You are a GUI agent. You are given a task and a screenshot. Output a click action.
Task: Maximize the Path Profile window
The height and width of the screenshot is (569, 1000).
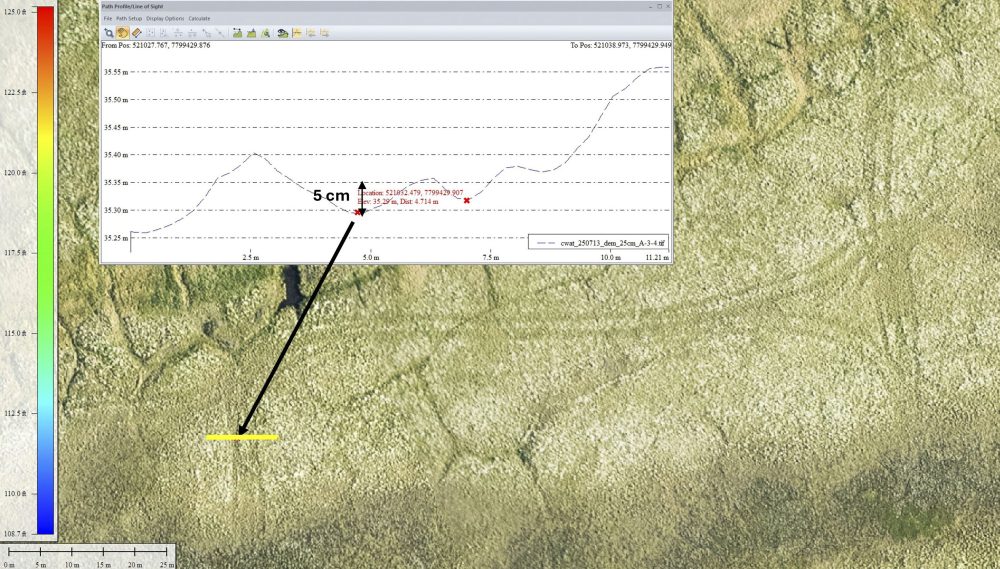[659, 6]
